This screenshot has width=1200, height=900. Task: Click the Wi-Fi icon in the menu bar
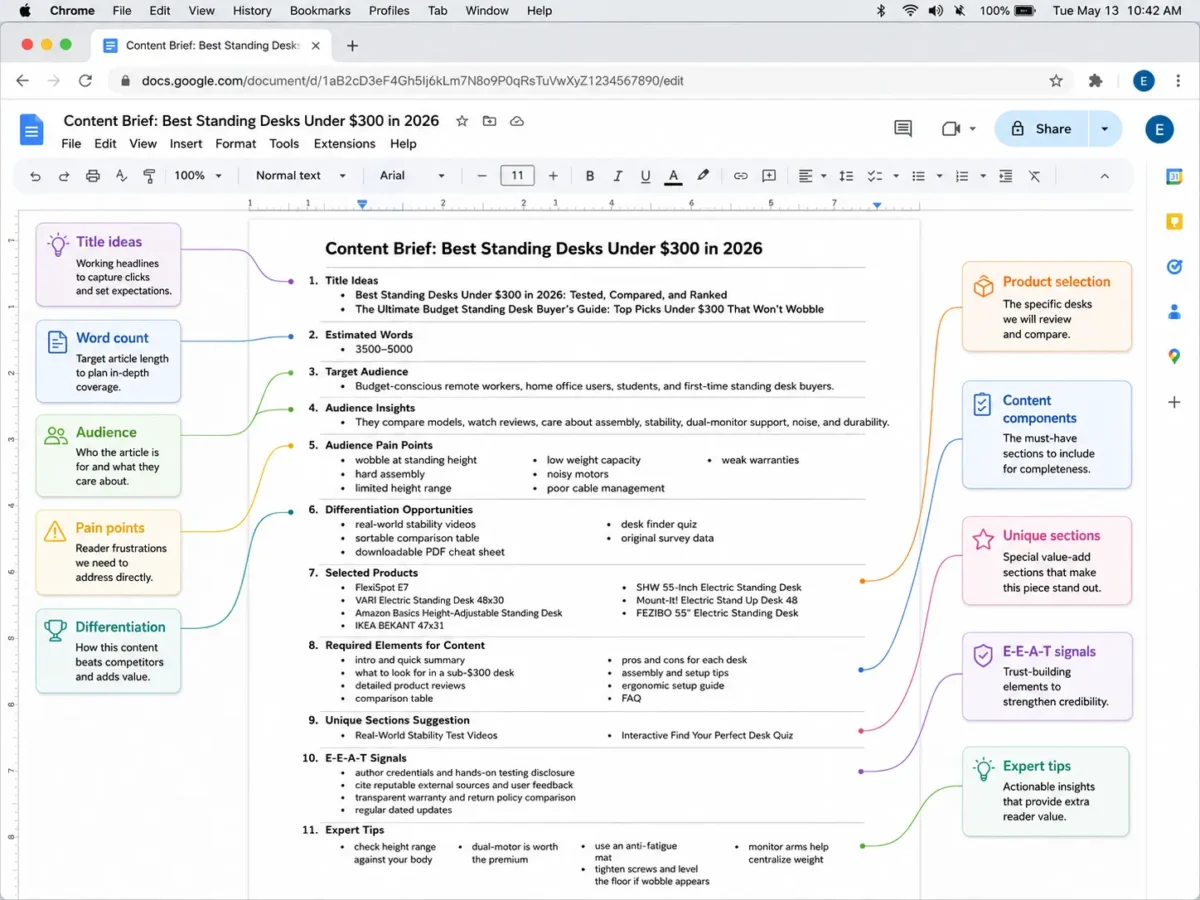910,11
